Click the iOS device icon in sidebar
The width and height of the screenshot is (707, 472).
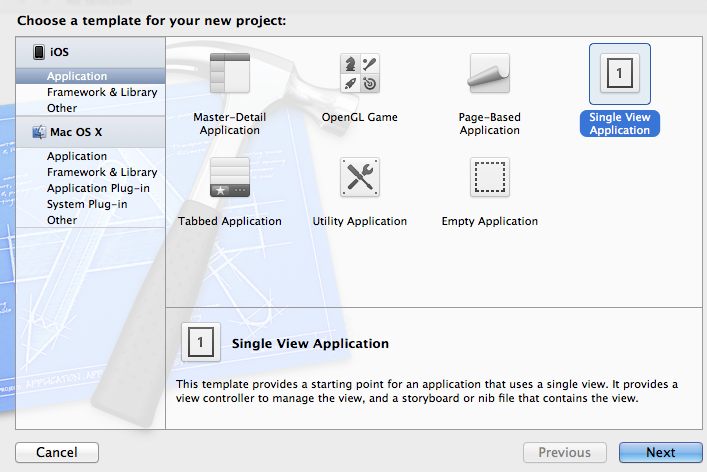pos(39,52)
